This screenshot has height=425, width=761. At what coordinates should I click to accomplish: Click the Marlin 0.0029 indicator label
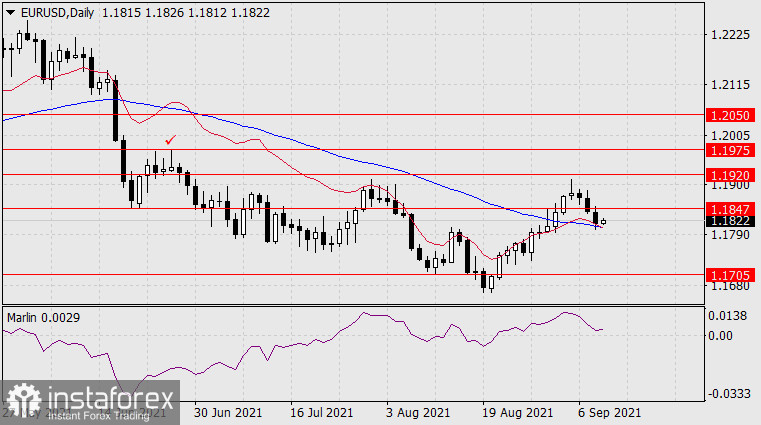44,317
